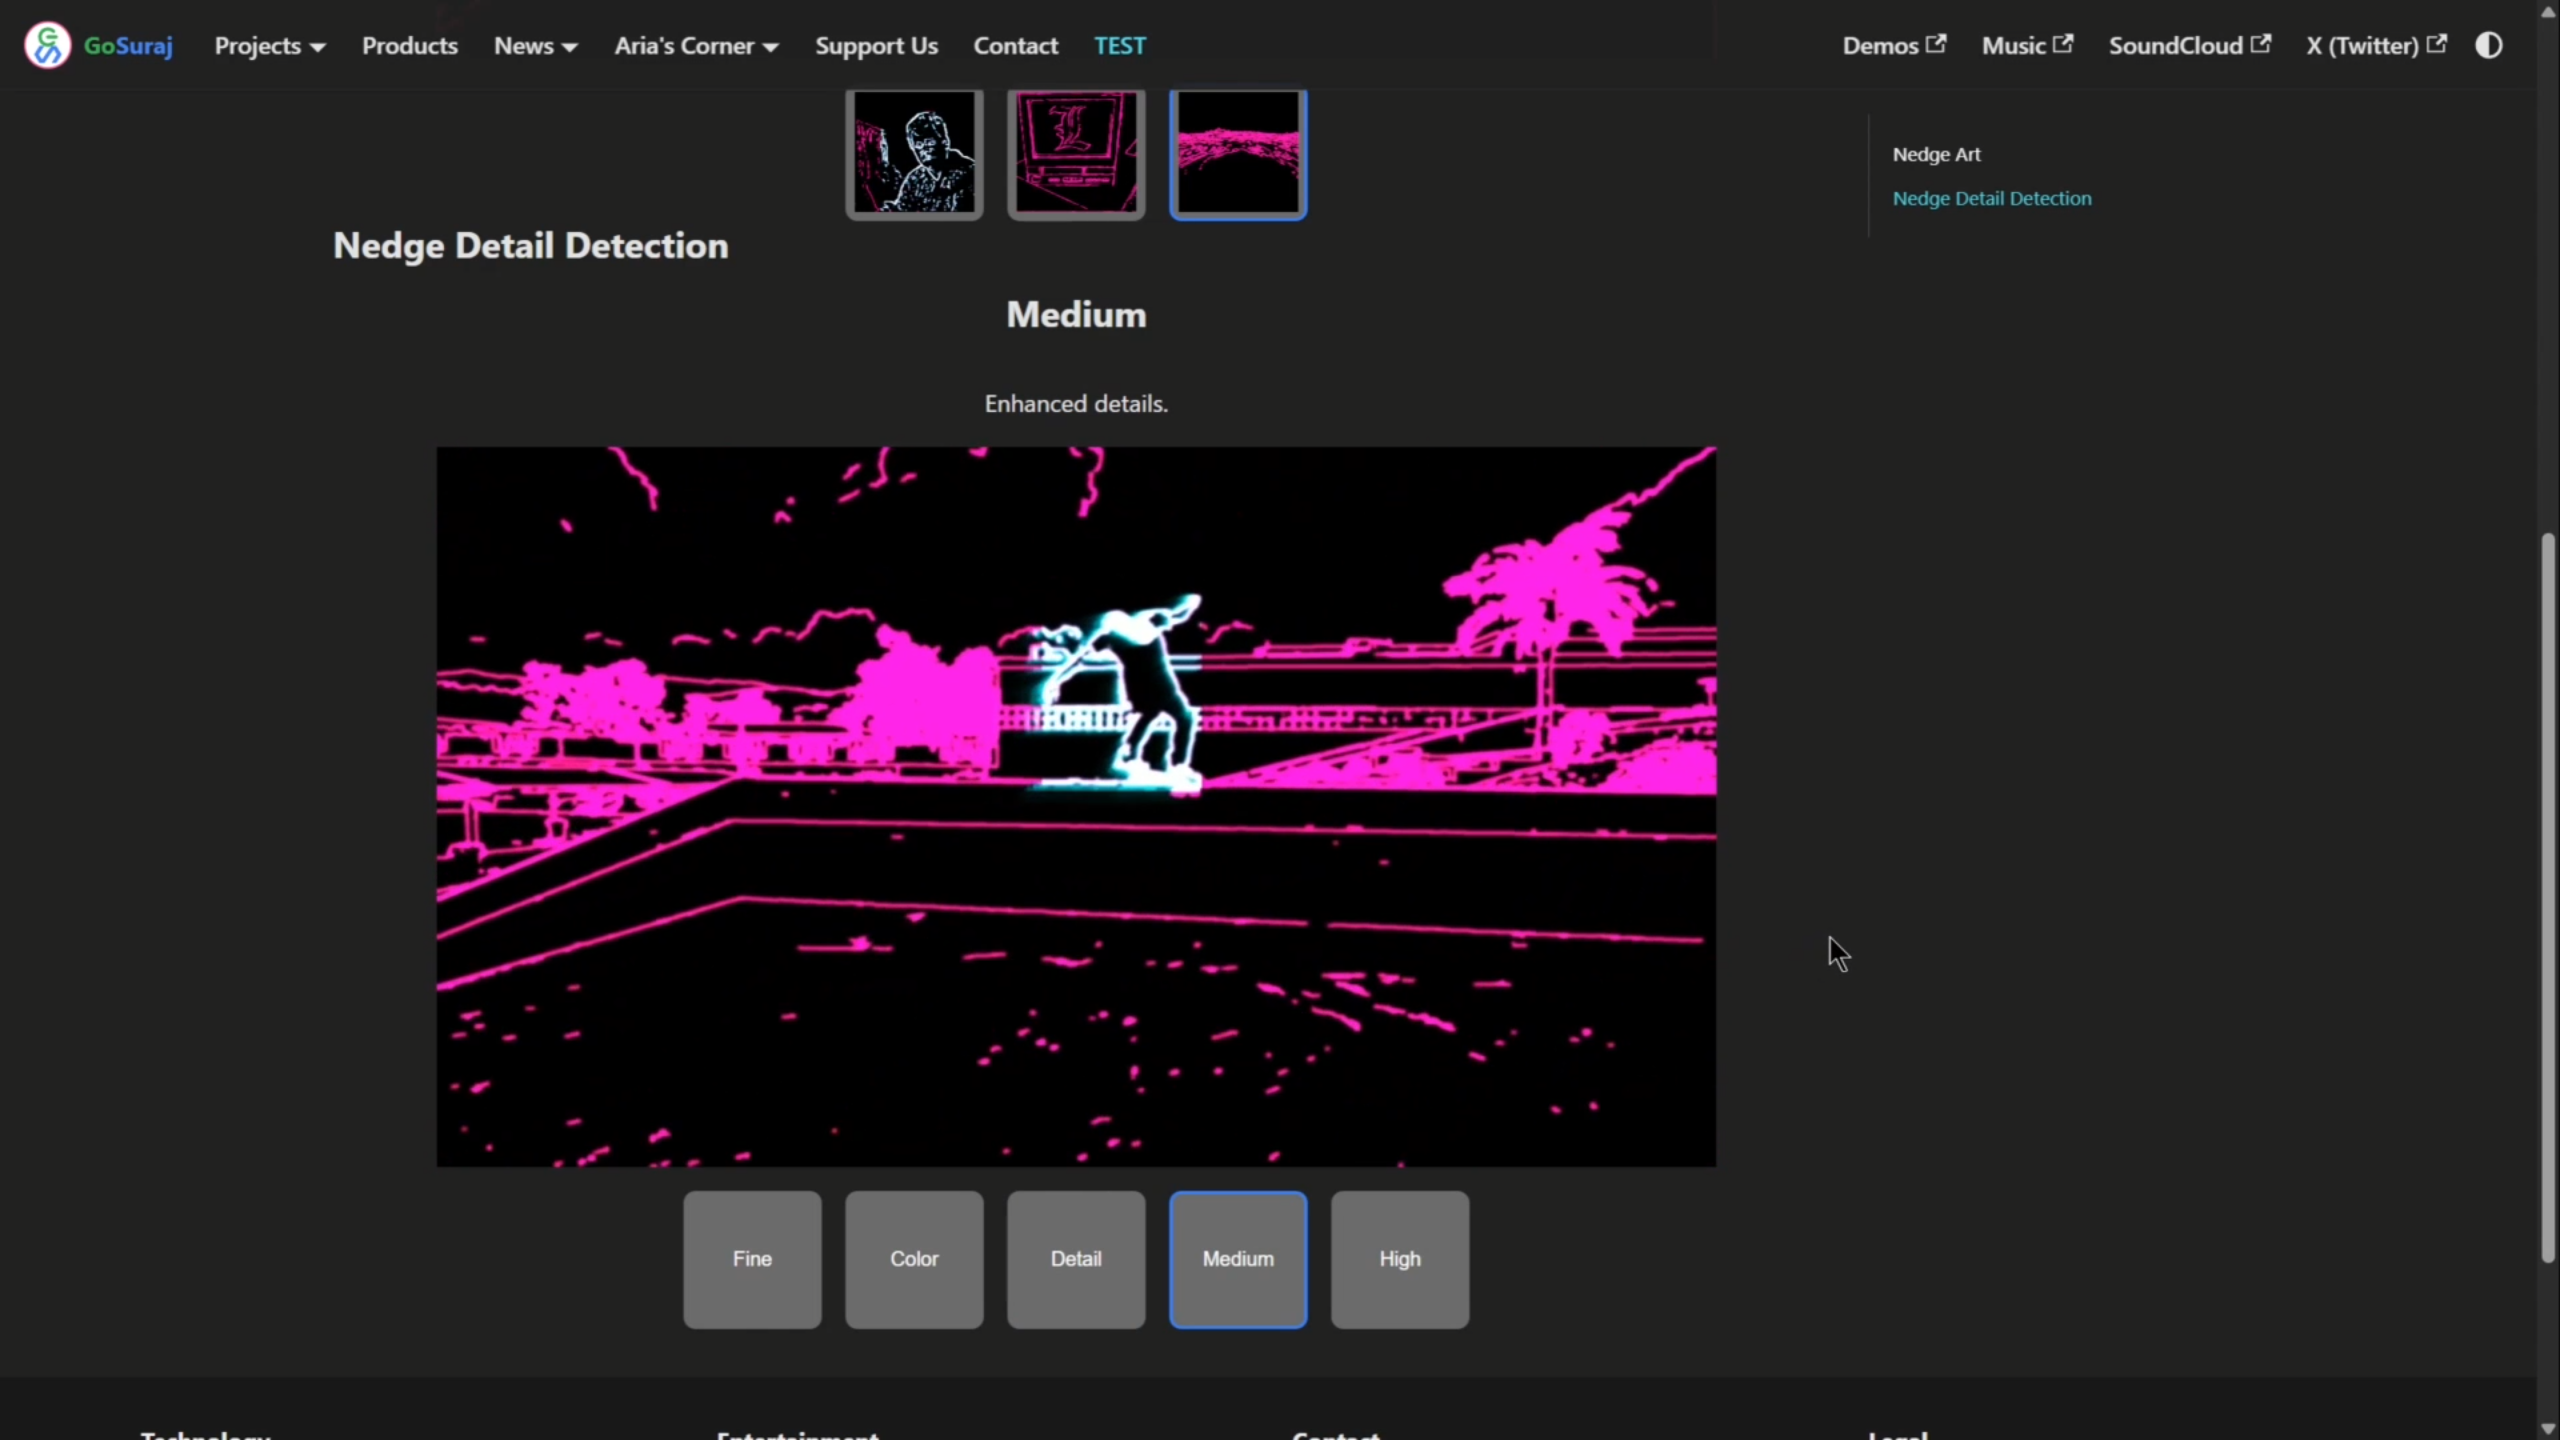Expand the Projects dropdown menu

click(x=269, y=46)
